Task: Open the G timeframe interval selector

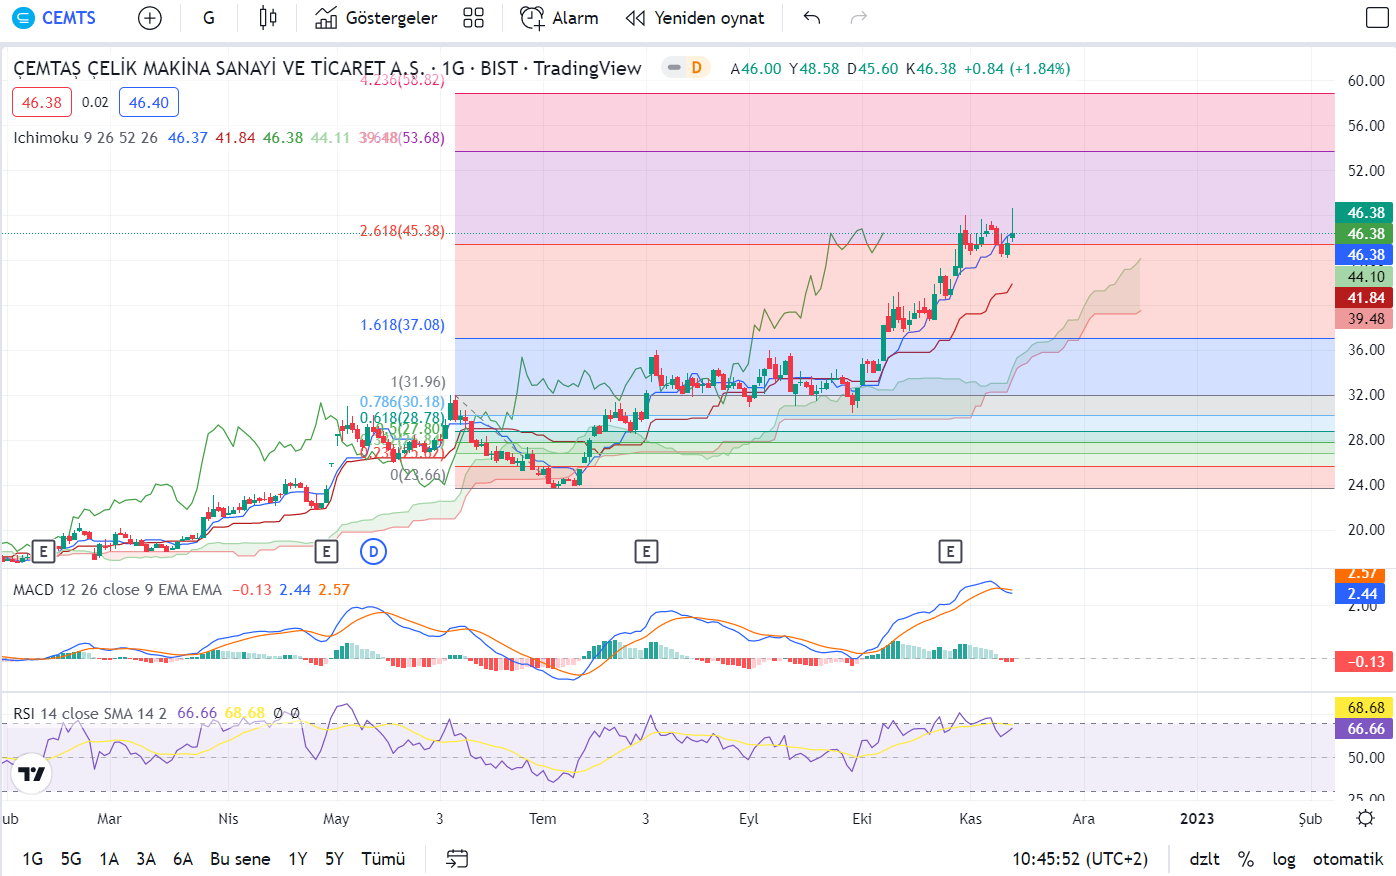Action: [209, 18]
